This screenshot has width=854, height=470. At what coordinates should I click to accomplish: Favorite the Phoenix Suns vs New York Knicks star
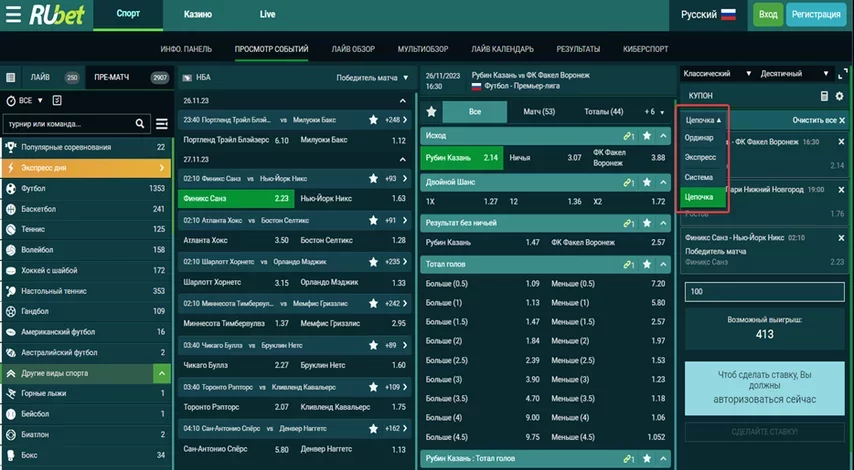(373, 179)
